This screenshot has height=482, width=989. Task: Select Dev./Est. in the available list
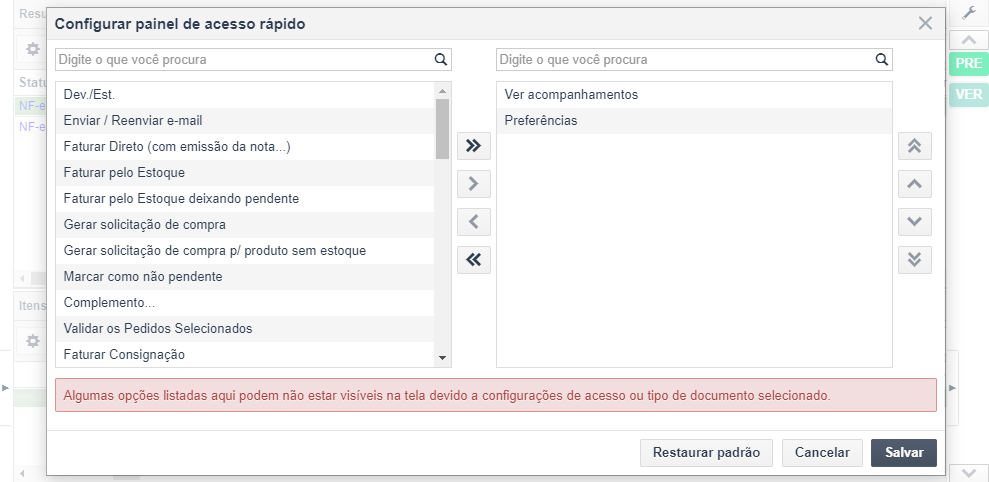(x=245, y=95)
